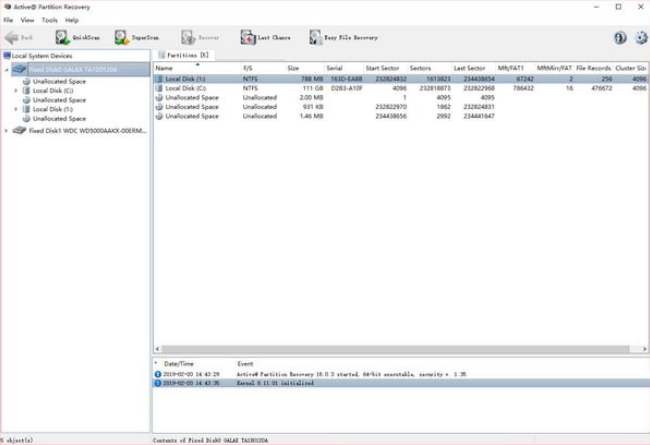Open the Tools menu
This screenshot has height=445, width=650.
[x=49, y=20]
